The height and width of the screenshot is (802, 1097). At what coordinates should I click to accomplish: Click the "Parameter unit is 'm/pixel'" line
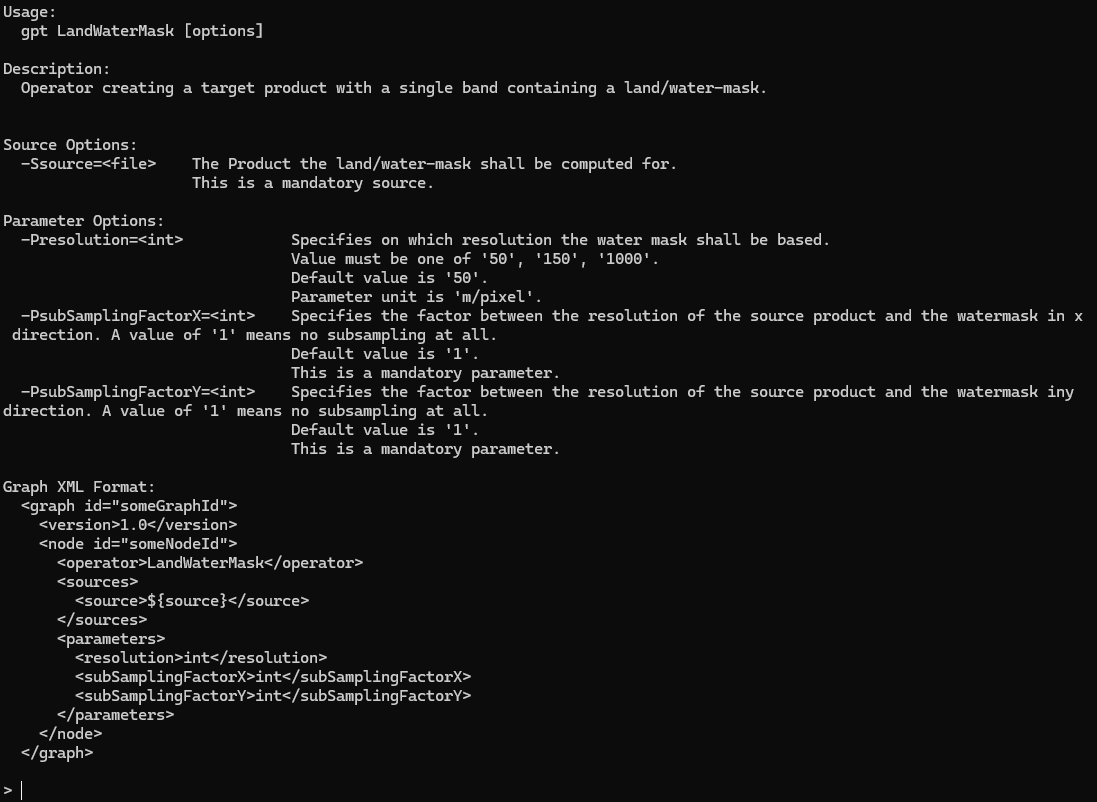click(417, 297)
